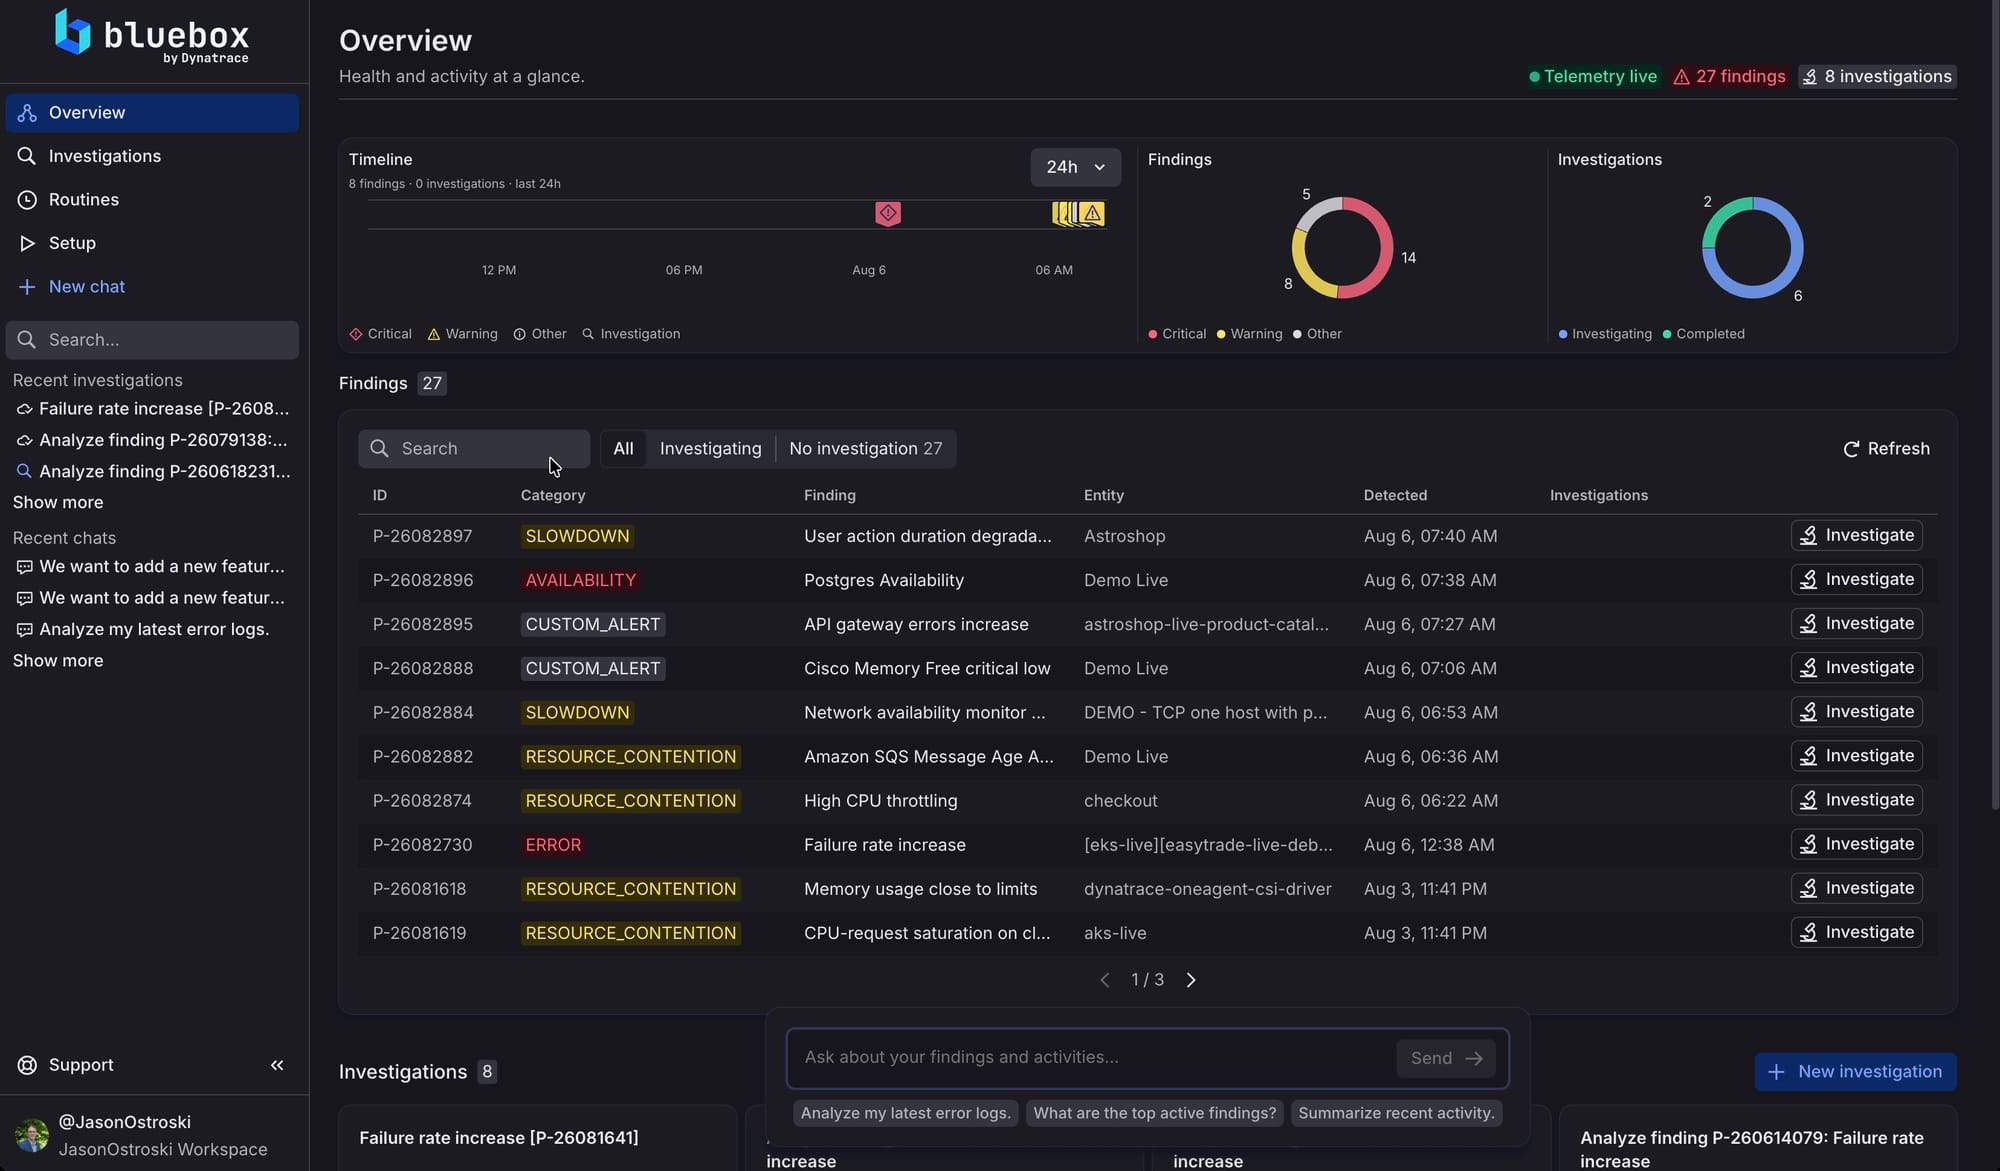Collapse the sidebar with the double-chevron icon

point(277,1065)
